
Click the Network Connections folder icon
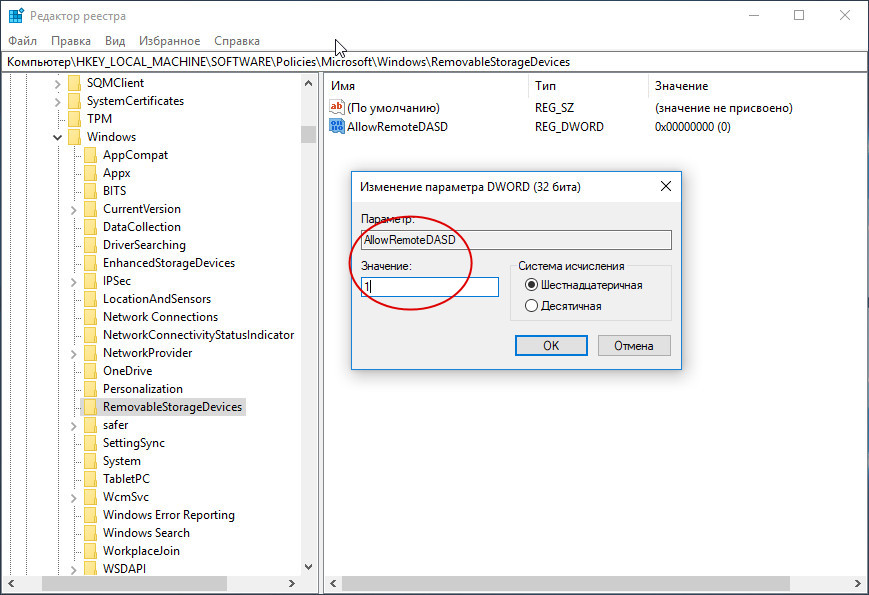(90, 317)
